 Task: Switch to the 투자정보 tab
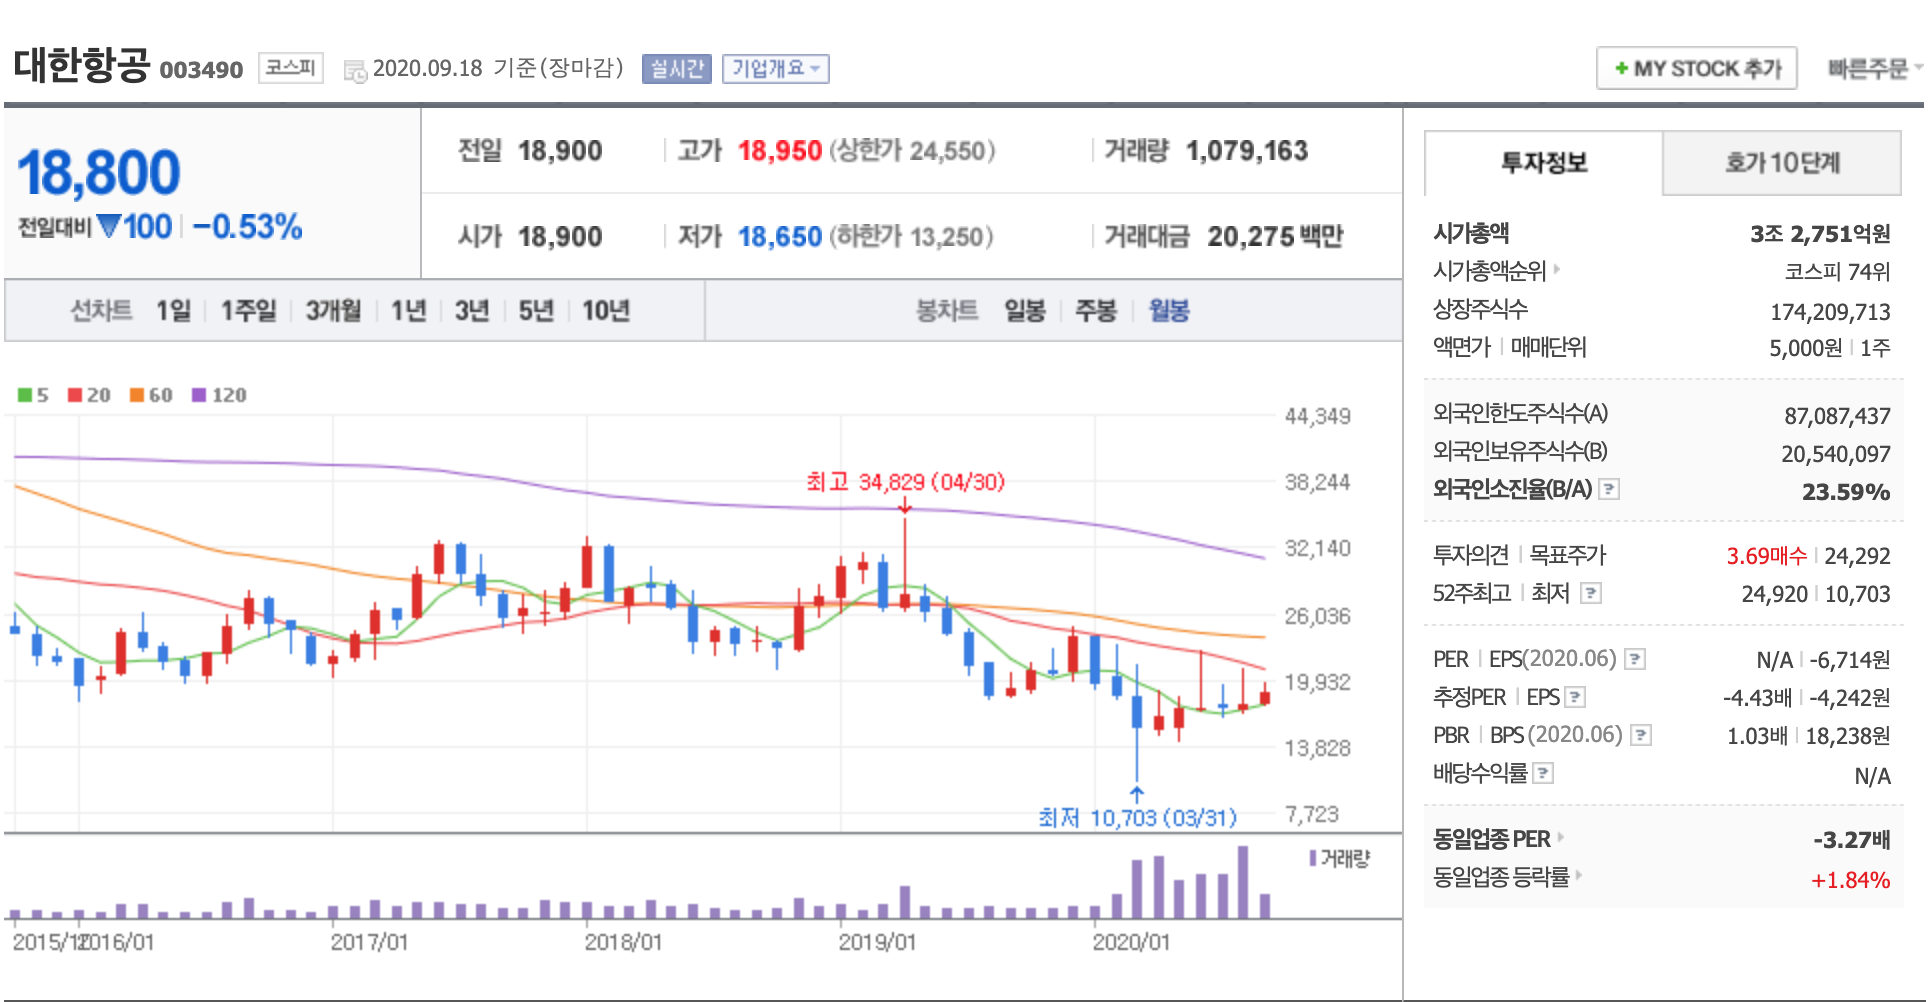point(1543,163)
